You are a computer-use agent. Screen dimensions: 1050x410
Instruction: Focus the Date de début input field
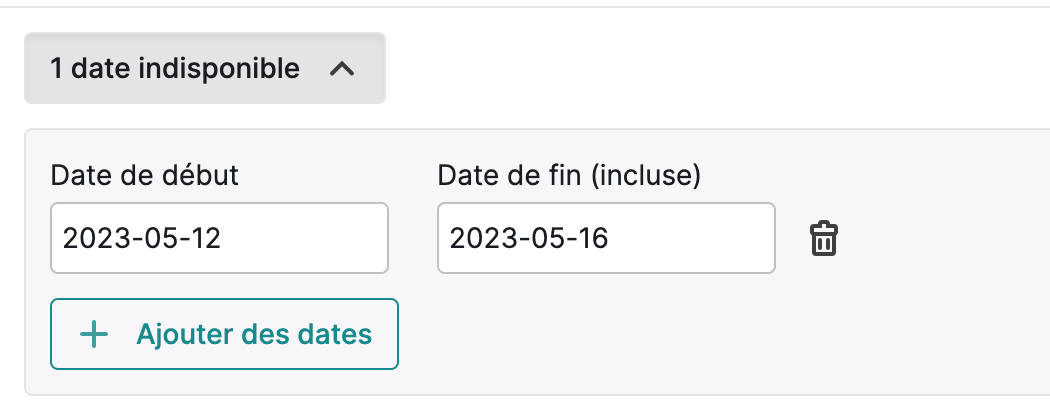coord(220,238)
